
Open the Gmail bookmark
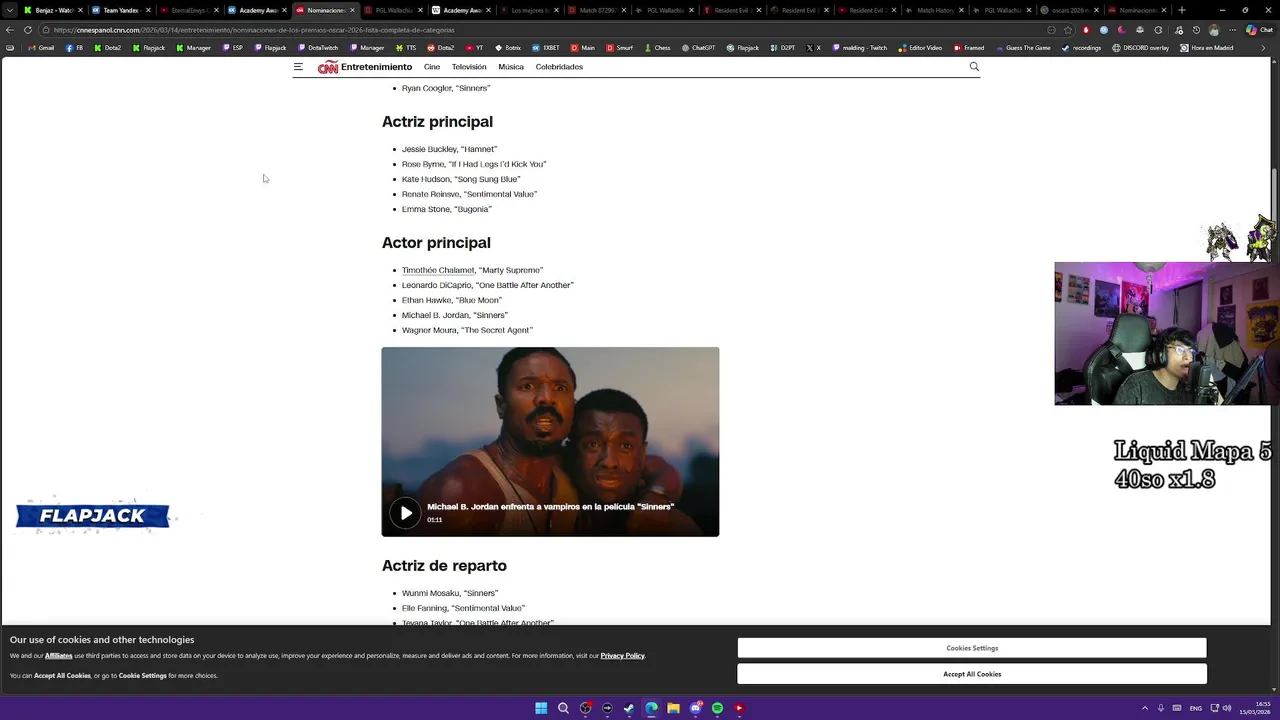tap(41, 48)
